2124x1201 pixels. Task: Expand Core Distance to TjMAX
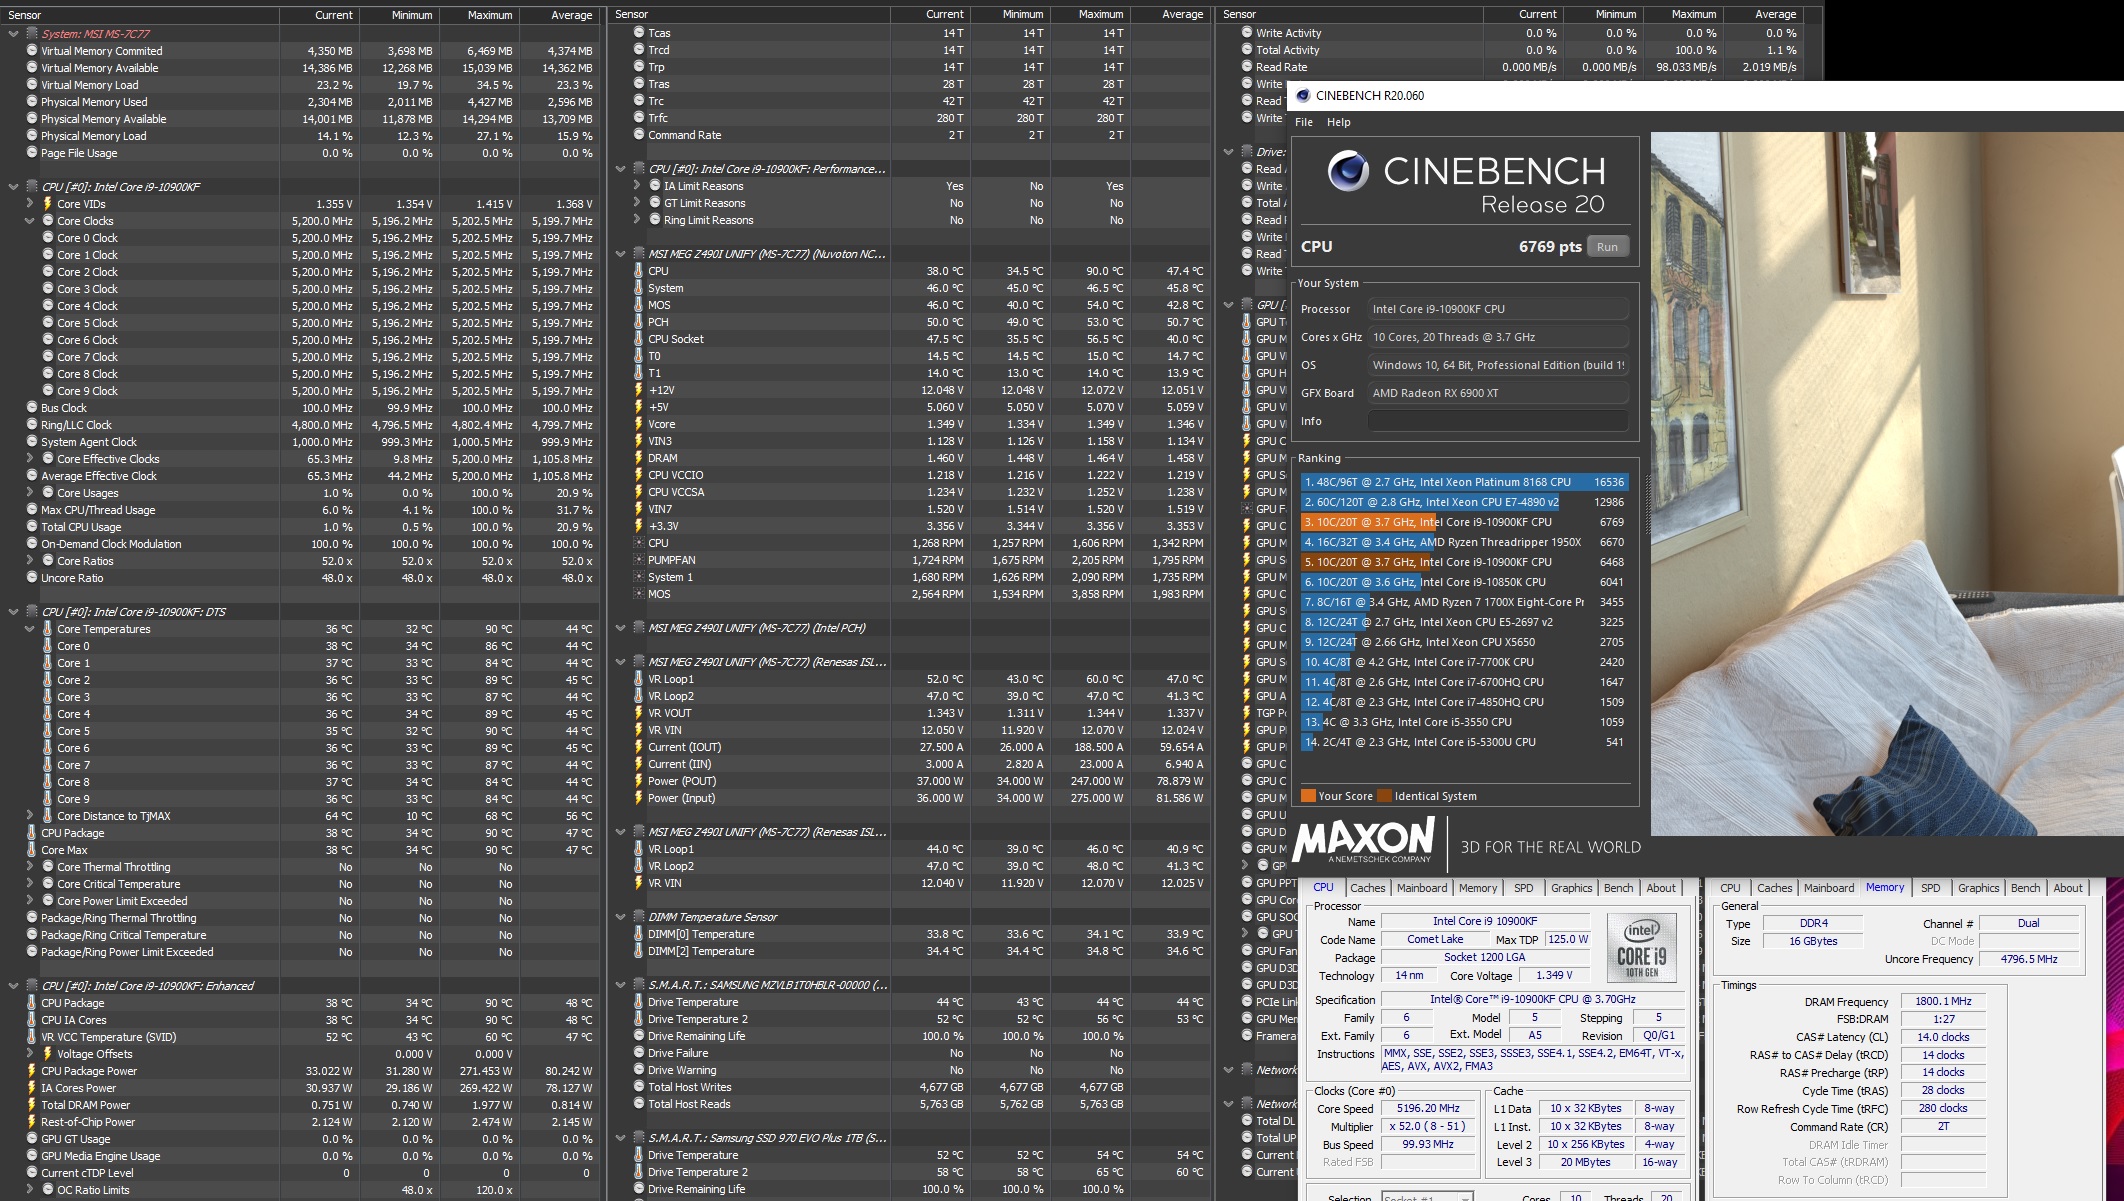pos(30,816)
